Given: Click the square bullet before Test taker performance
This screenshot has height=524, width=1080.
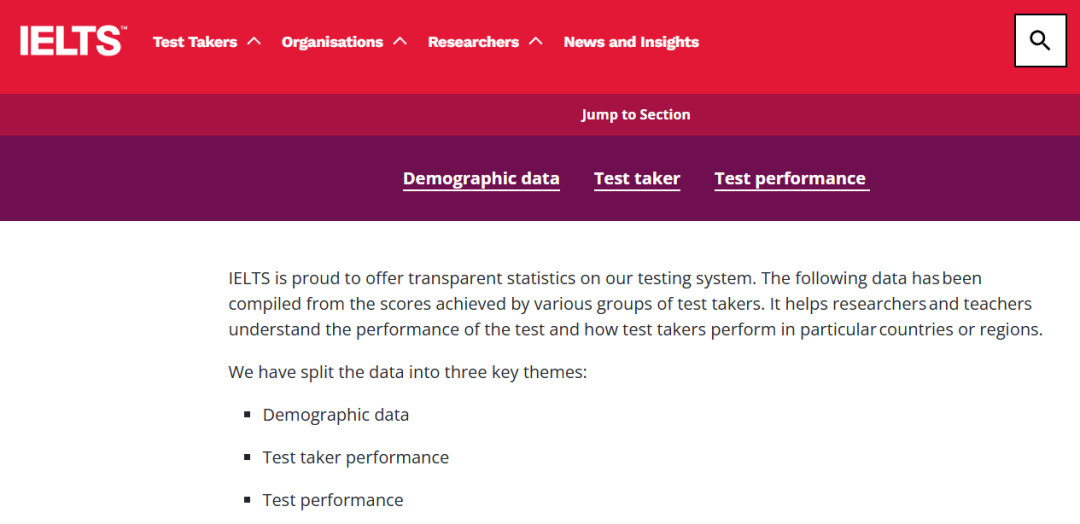Looking at the screenshot, I should [x=247, y=457].
